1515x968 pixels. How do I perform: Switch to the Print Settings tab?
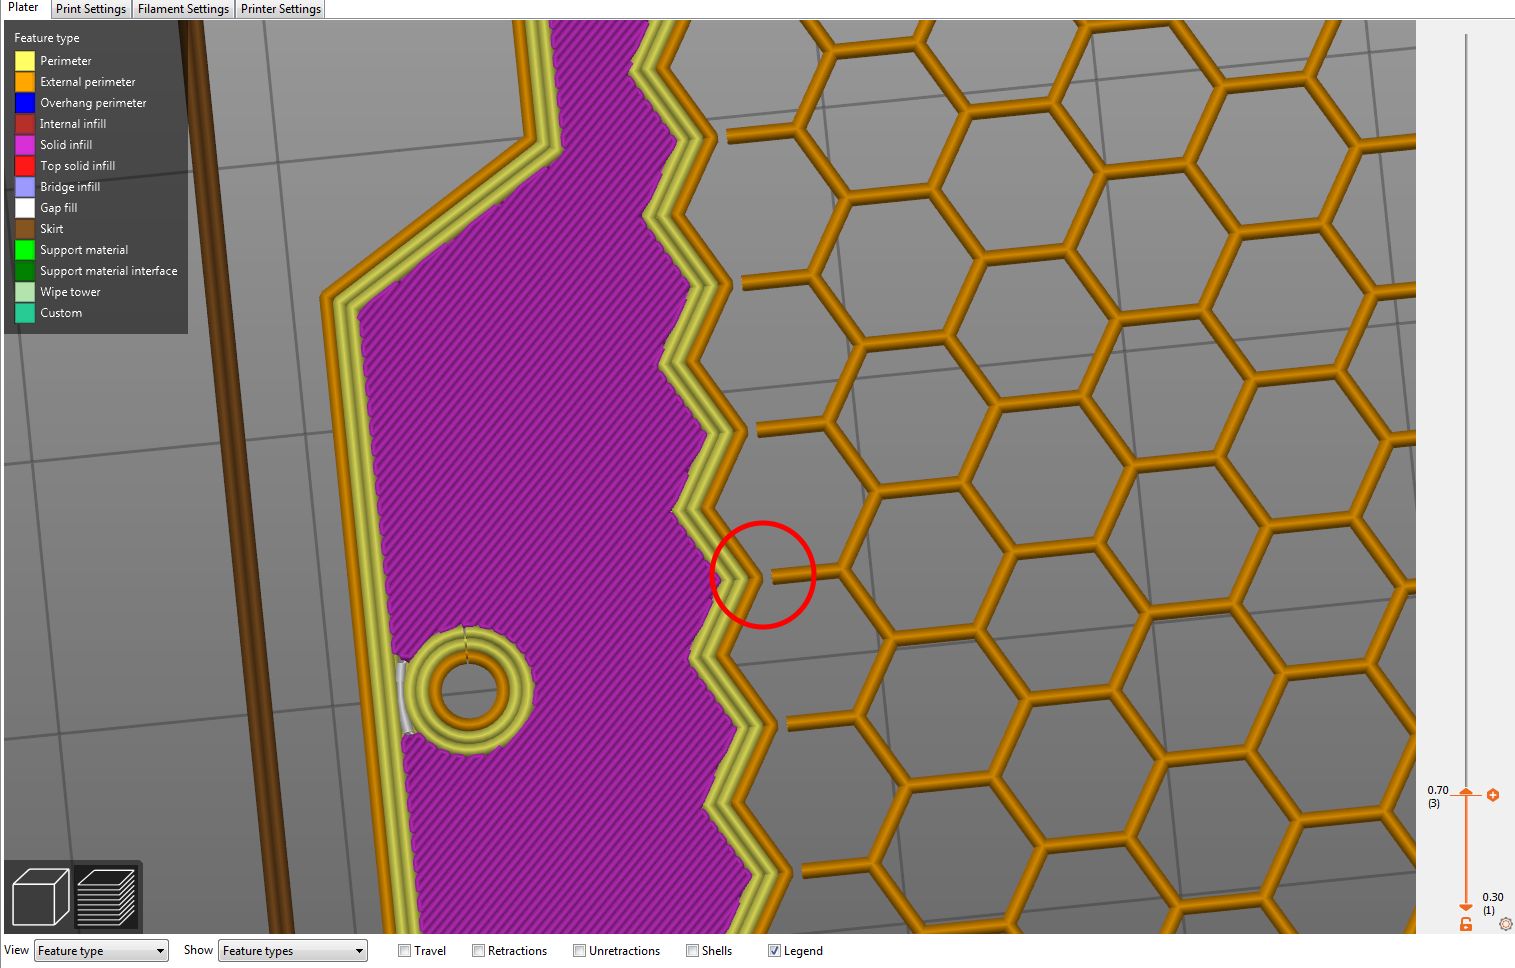click(x=90, y=8)
